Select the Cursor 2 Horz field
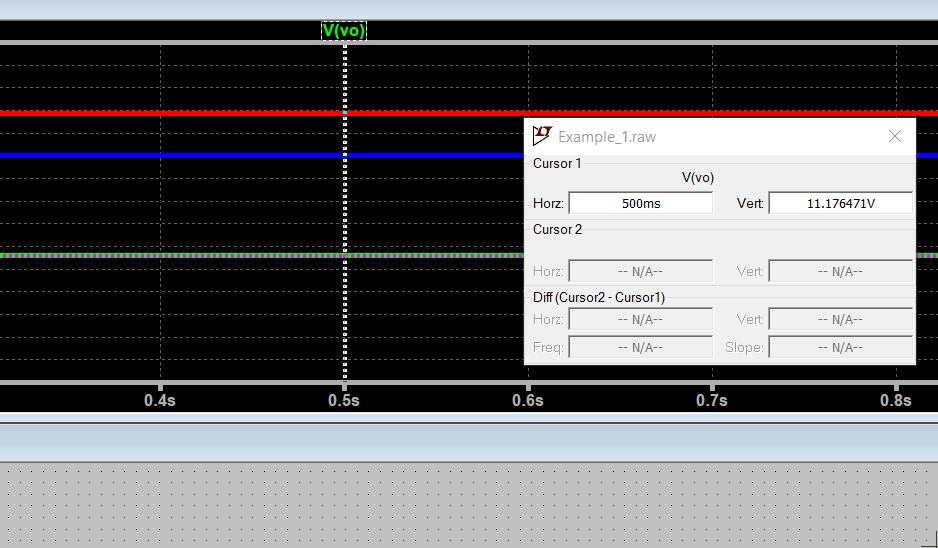 [x=640, y=271]
